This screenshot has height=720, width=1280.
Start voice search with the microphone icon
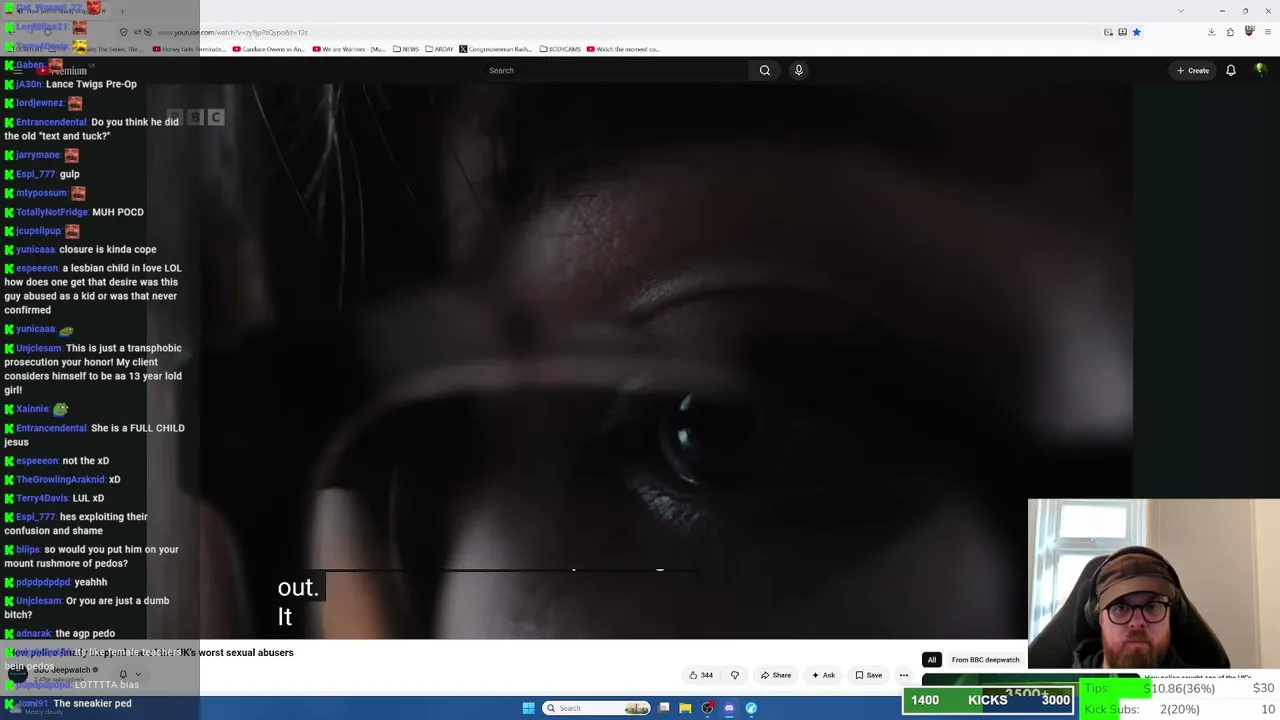pyautogui.click(x=798, y=70)
